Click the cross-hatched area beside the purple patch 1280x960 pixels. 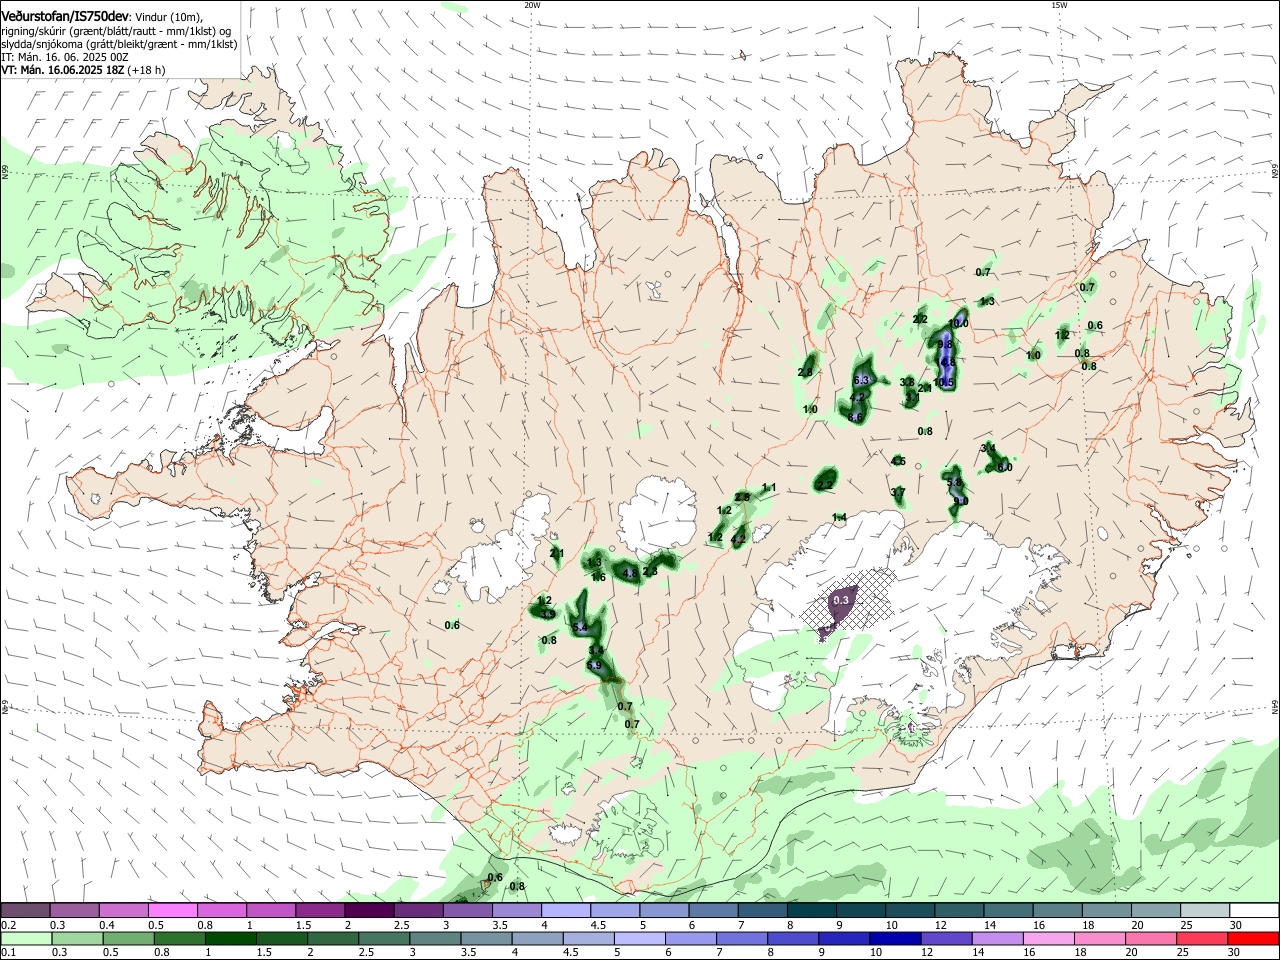click(875, 598)
